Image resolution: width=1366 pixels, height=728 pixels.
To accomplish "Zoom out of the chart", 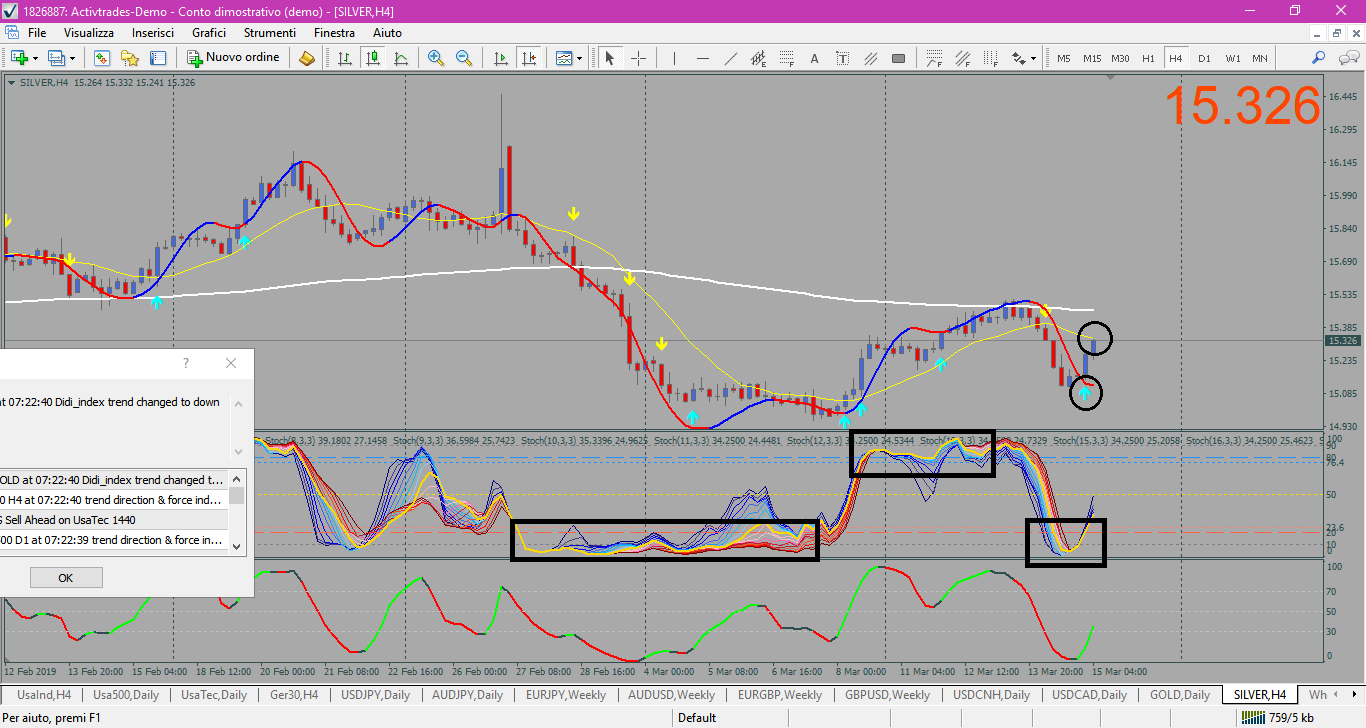I will [464, 58].
